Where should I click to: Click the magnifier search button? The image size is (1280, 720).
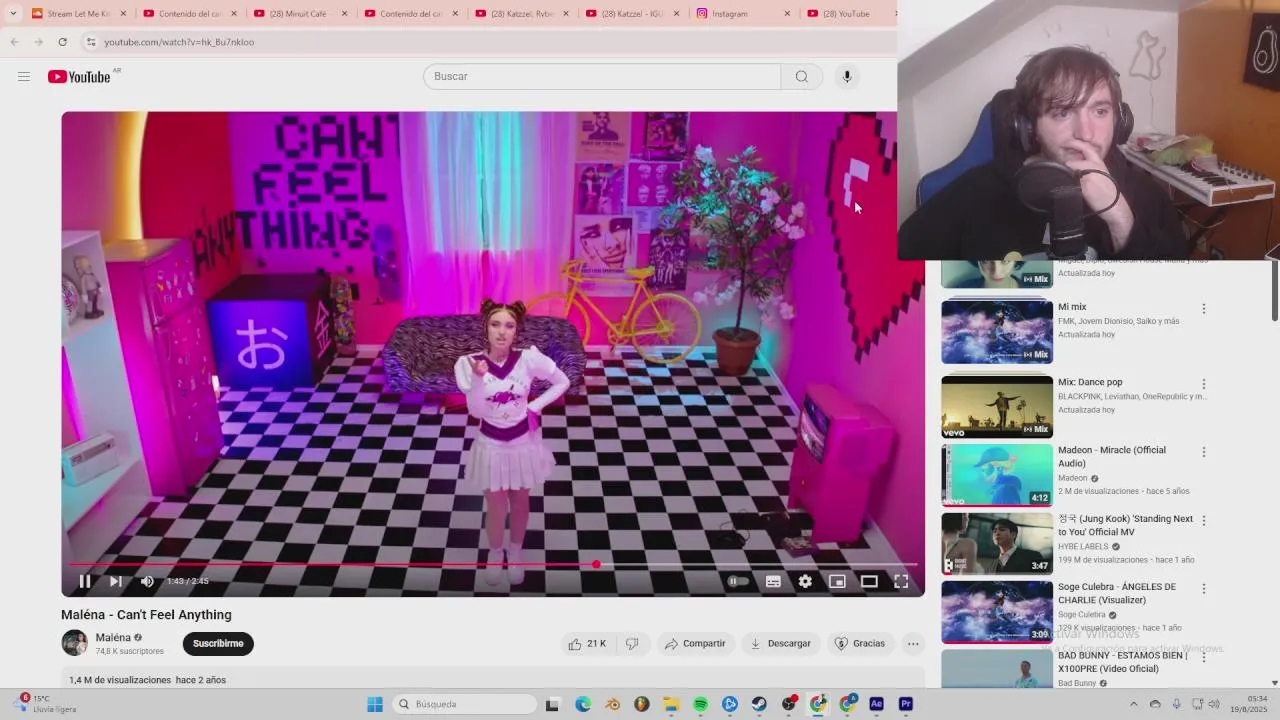click(x=801, y=77)
